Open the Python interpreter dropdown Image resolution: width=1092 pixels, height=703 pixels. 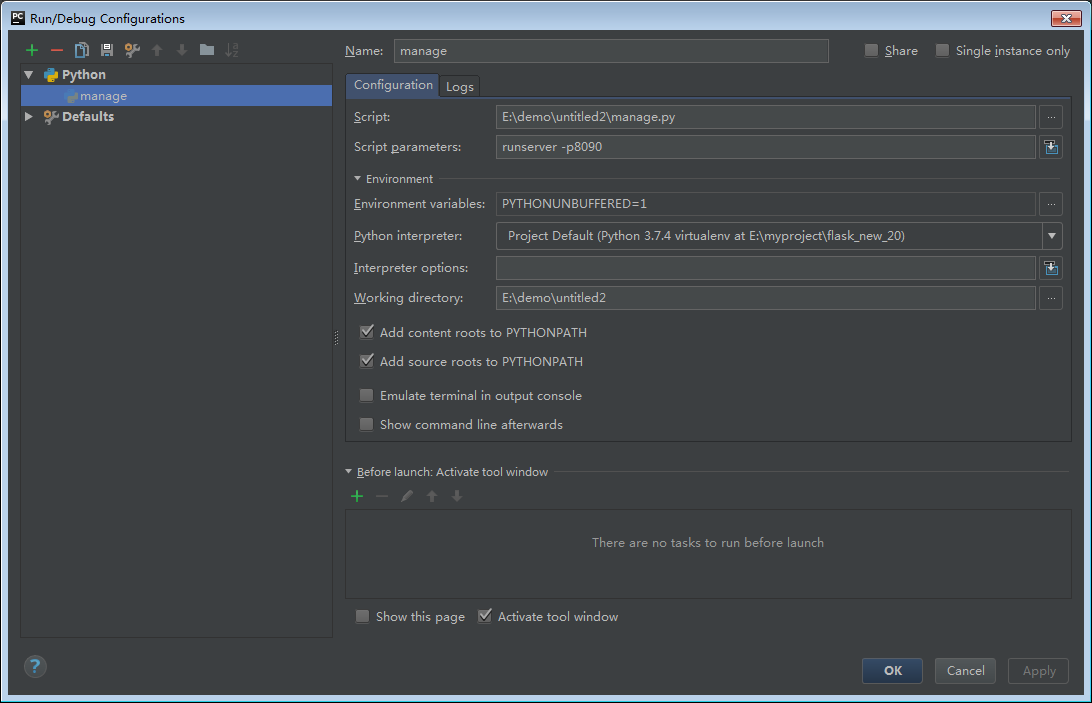click(1051, 236)
